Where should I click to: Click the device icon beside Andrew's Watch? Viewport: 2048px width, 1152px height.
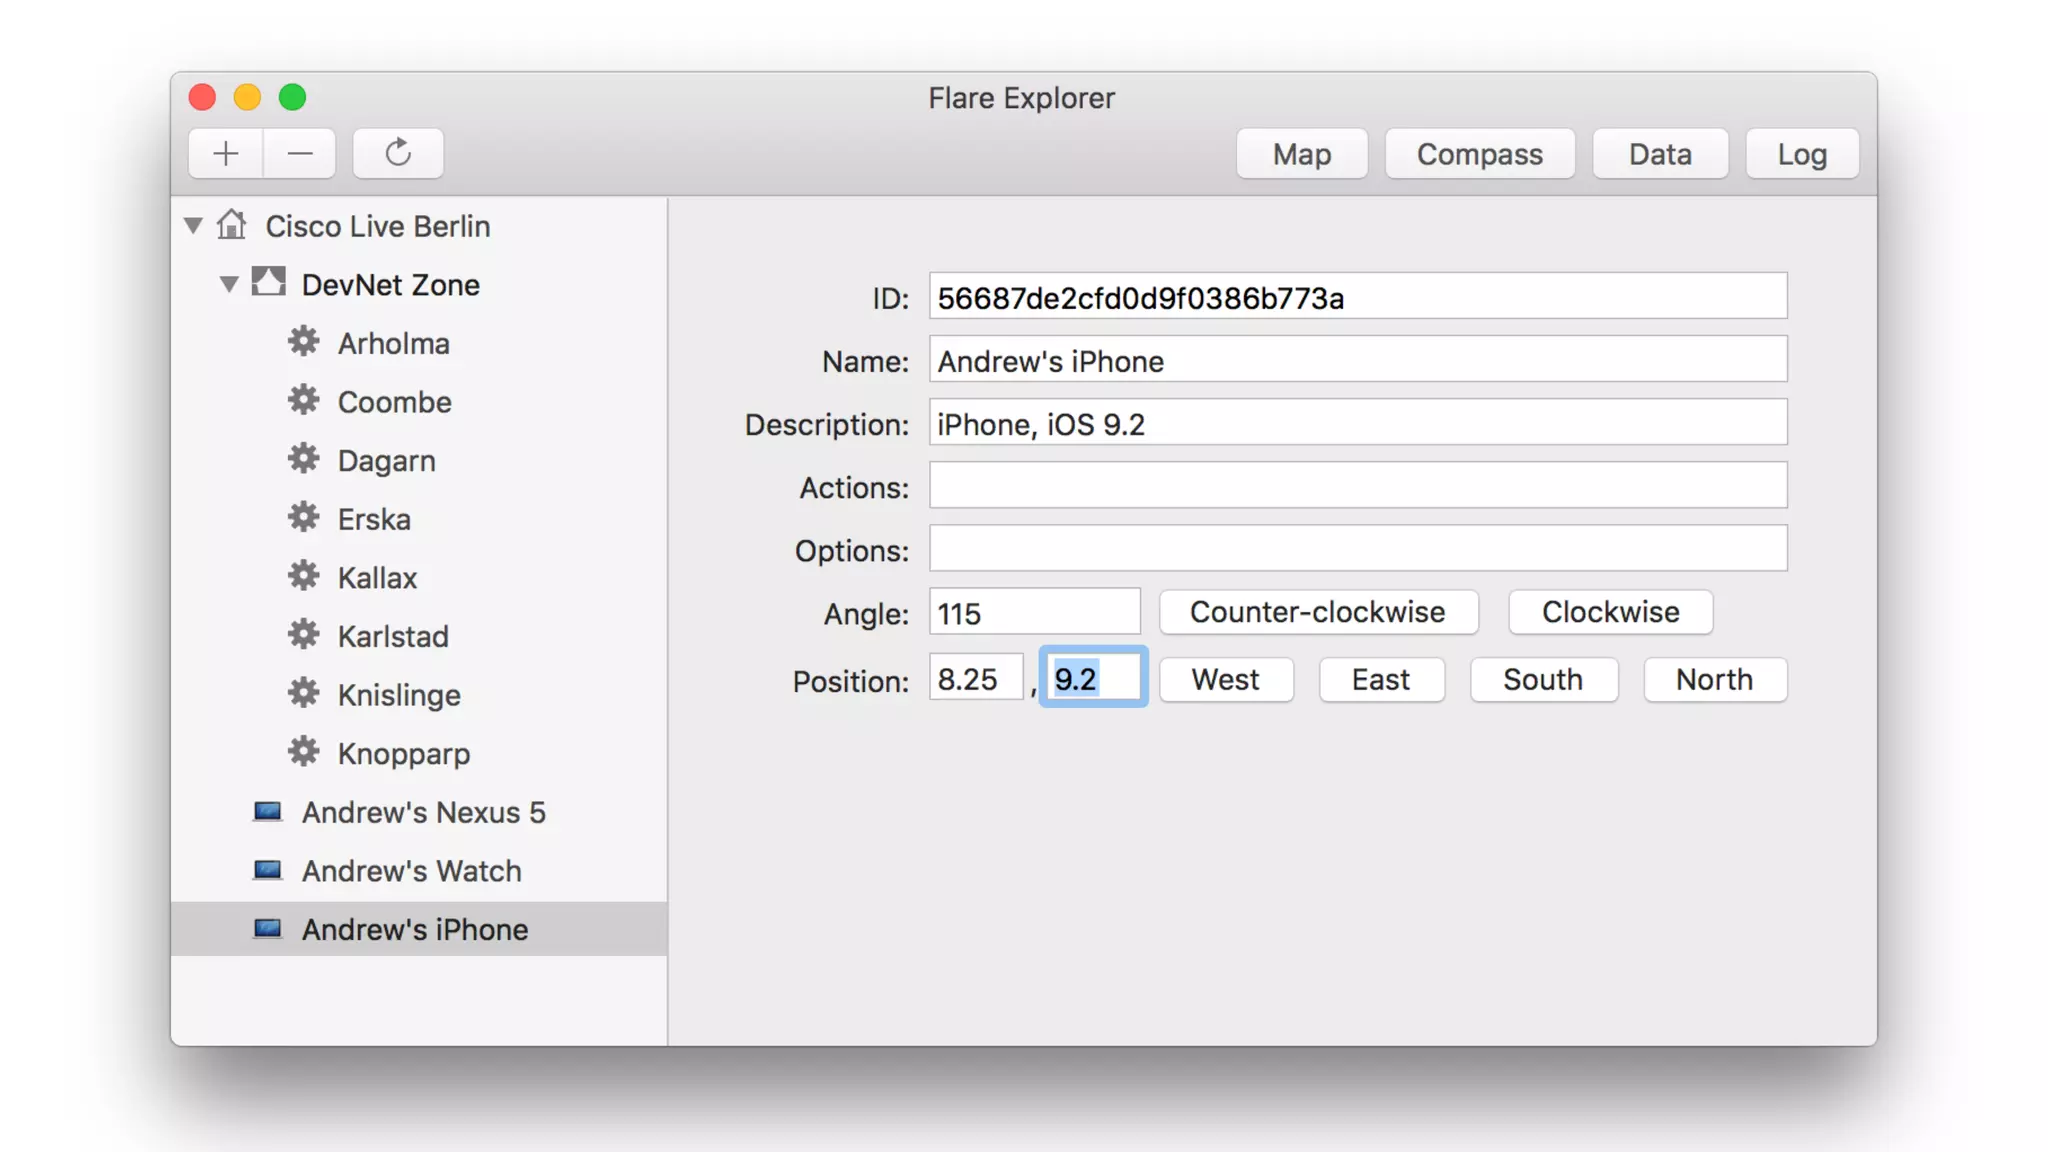coord(268,870)
